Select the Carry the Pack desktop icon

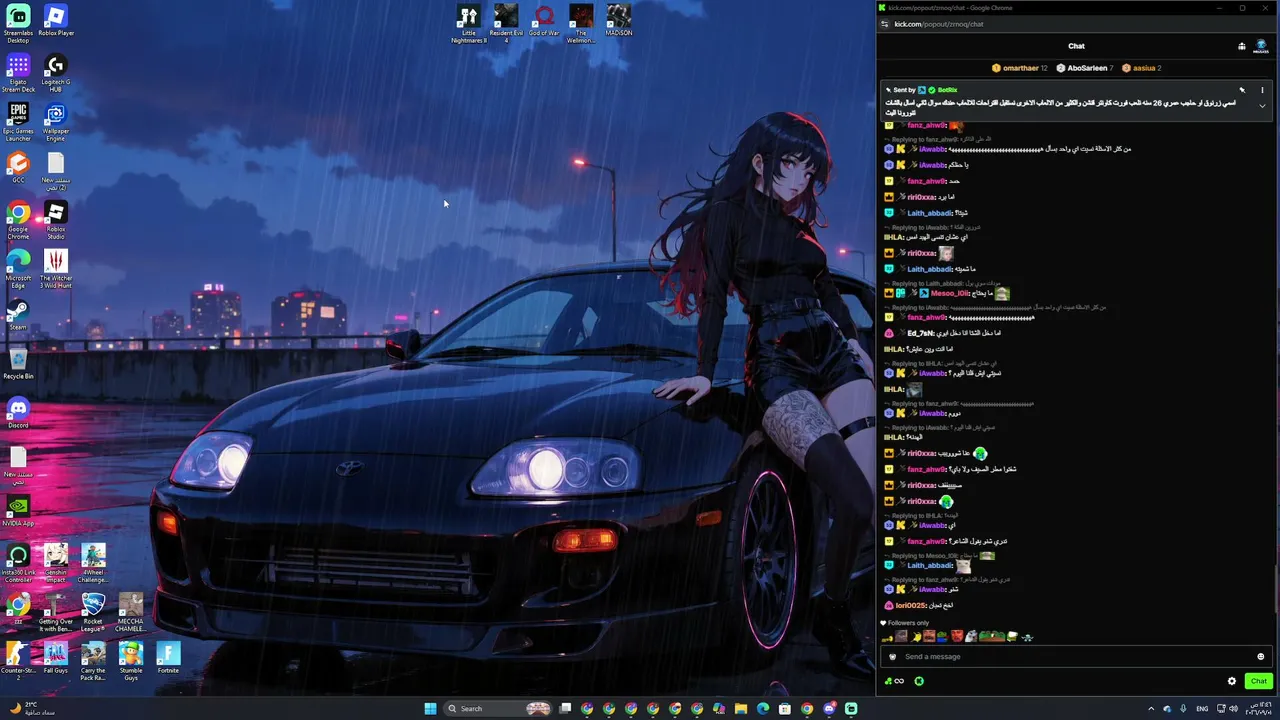93,661
